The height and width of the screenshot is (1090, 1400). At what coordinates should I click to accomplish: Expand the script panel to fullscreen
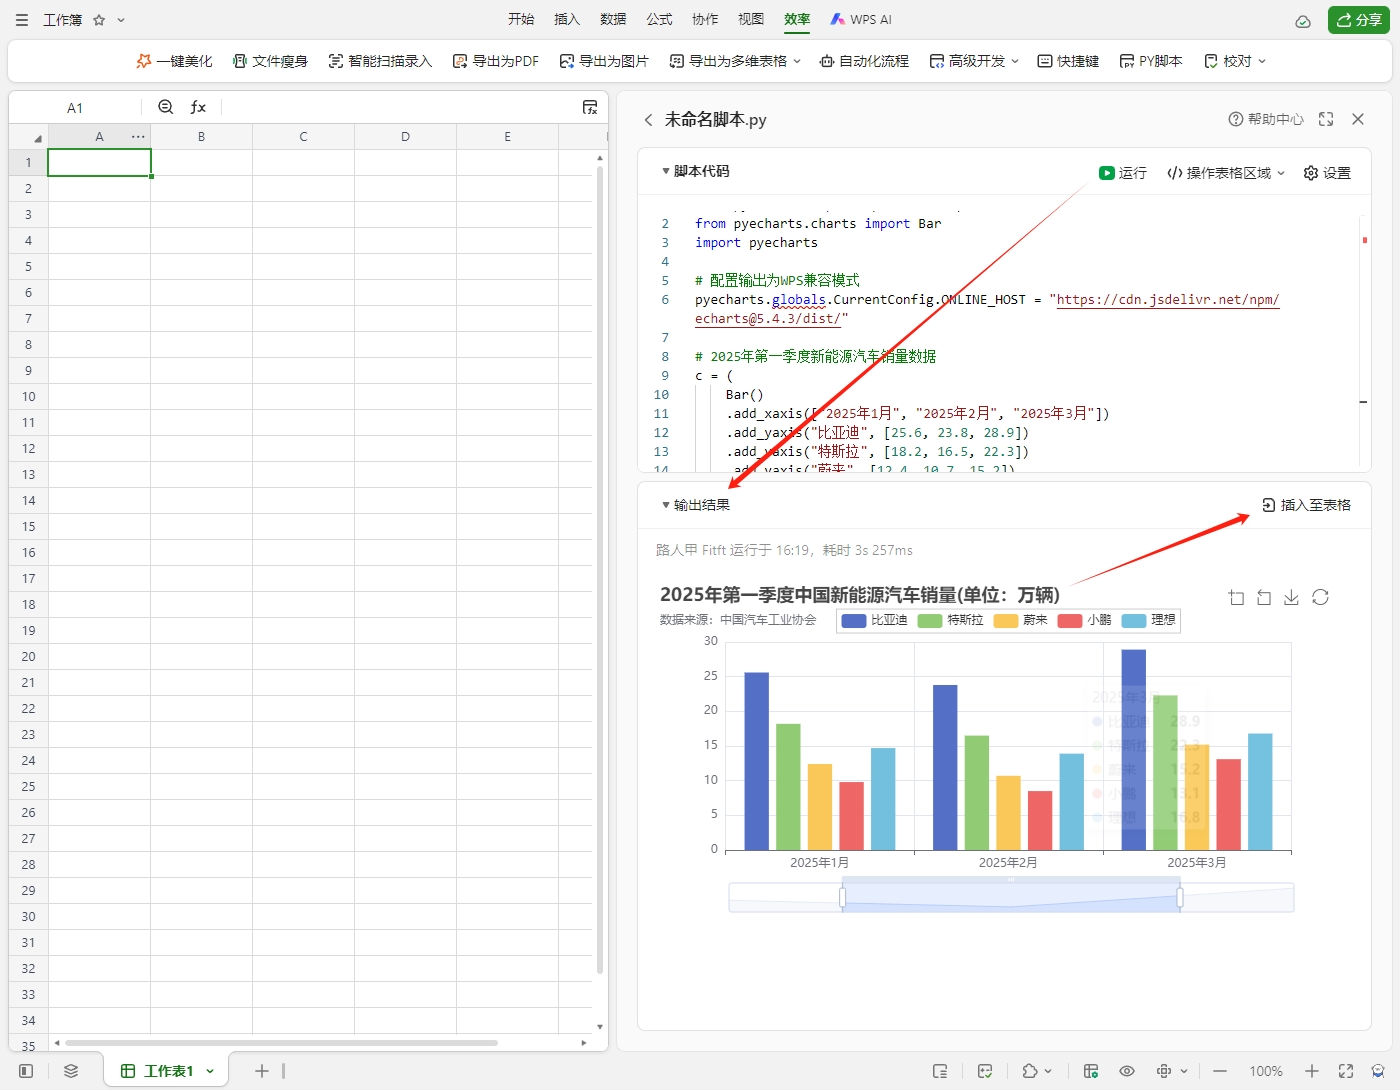[1326, 119]
